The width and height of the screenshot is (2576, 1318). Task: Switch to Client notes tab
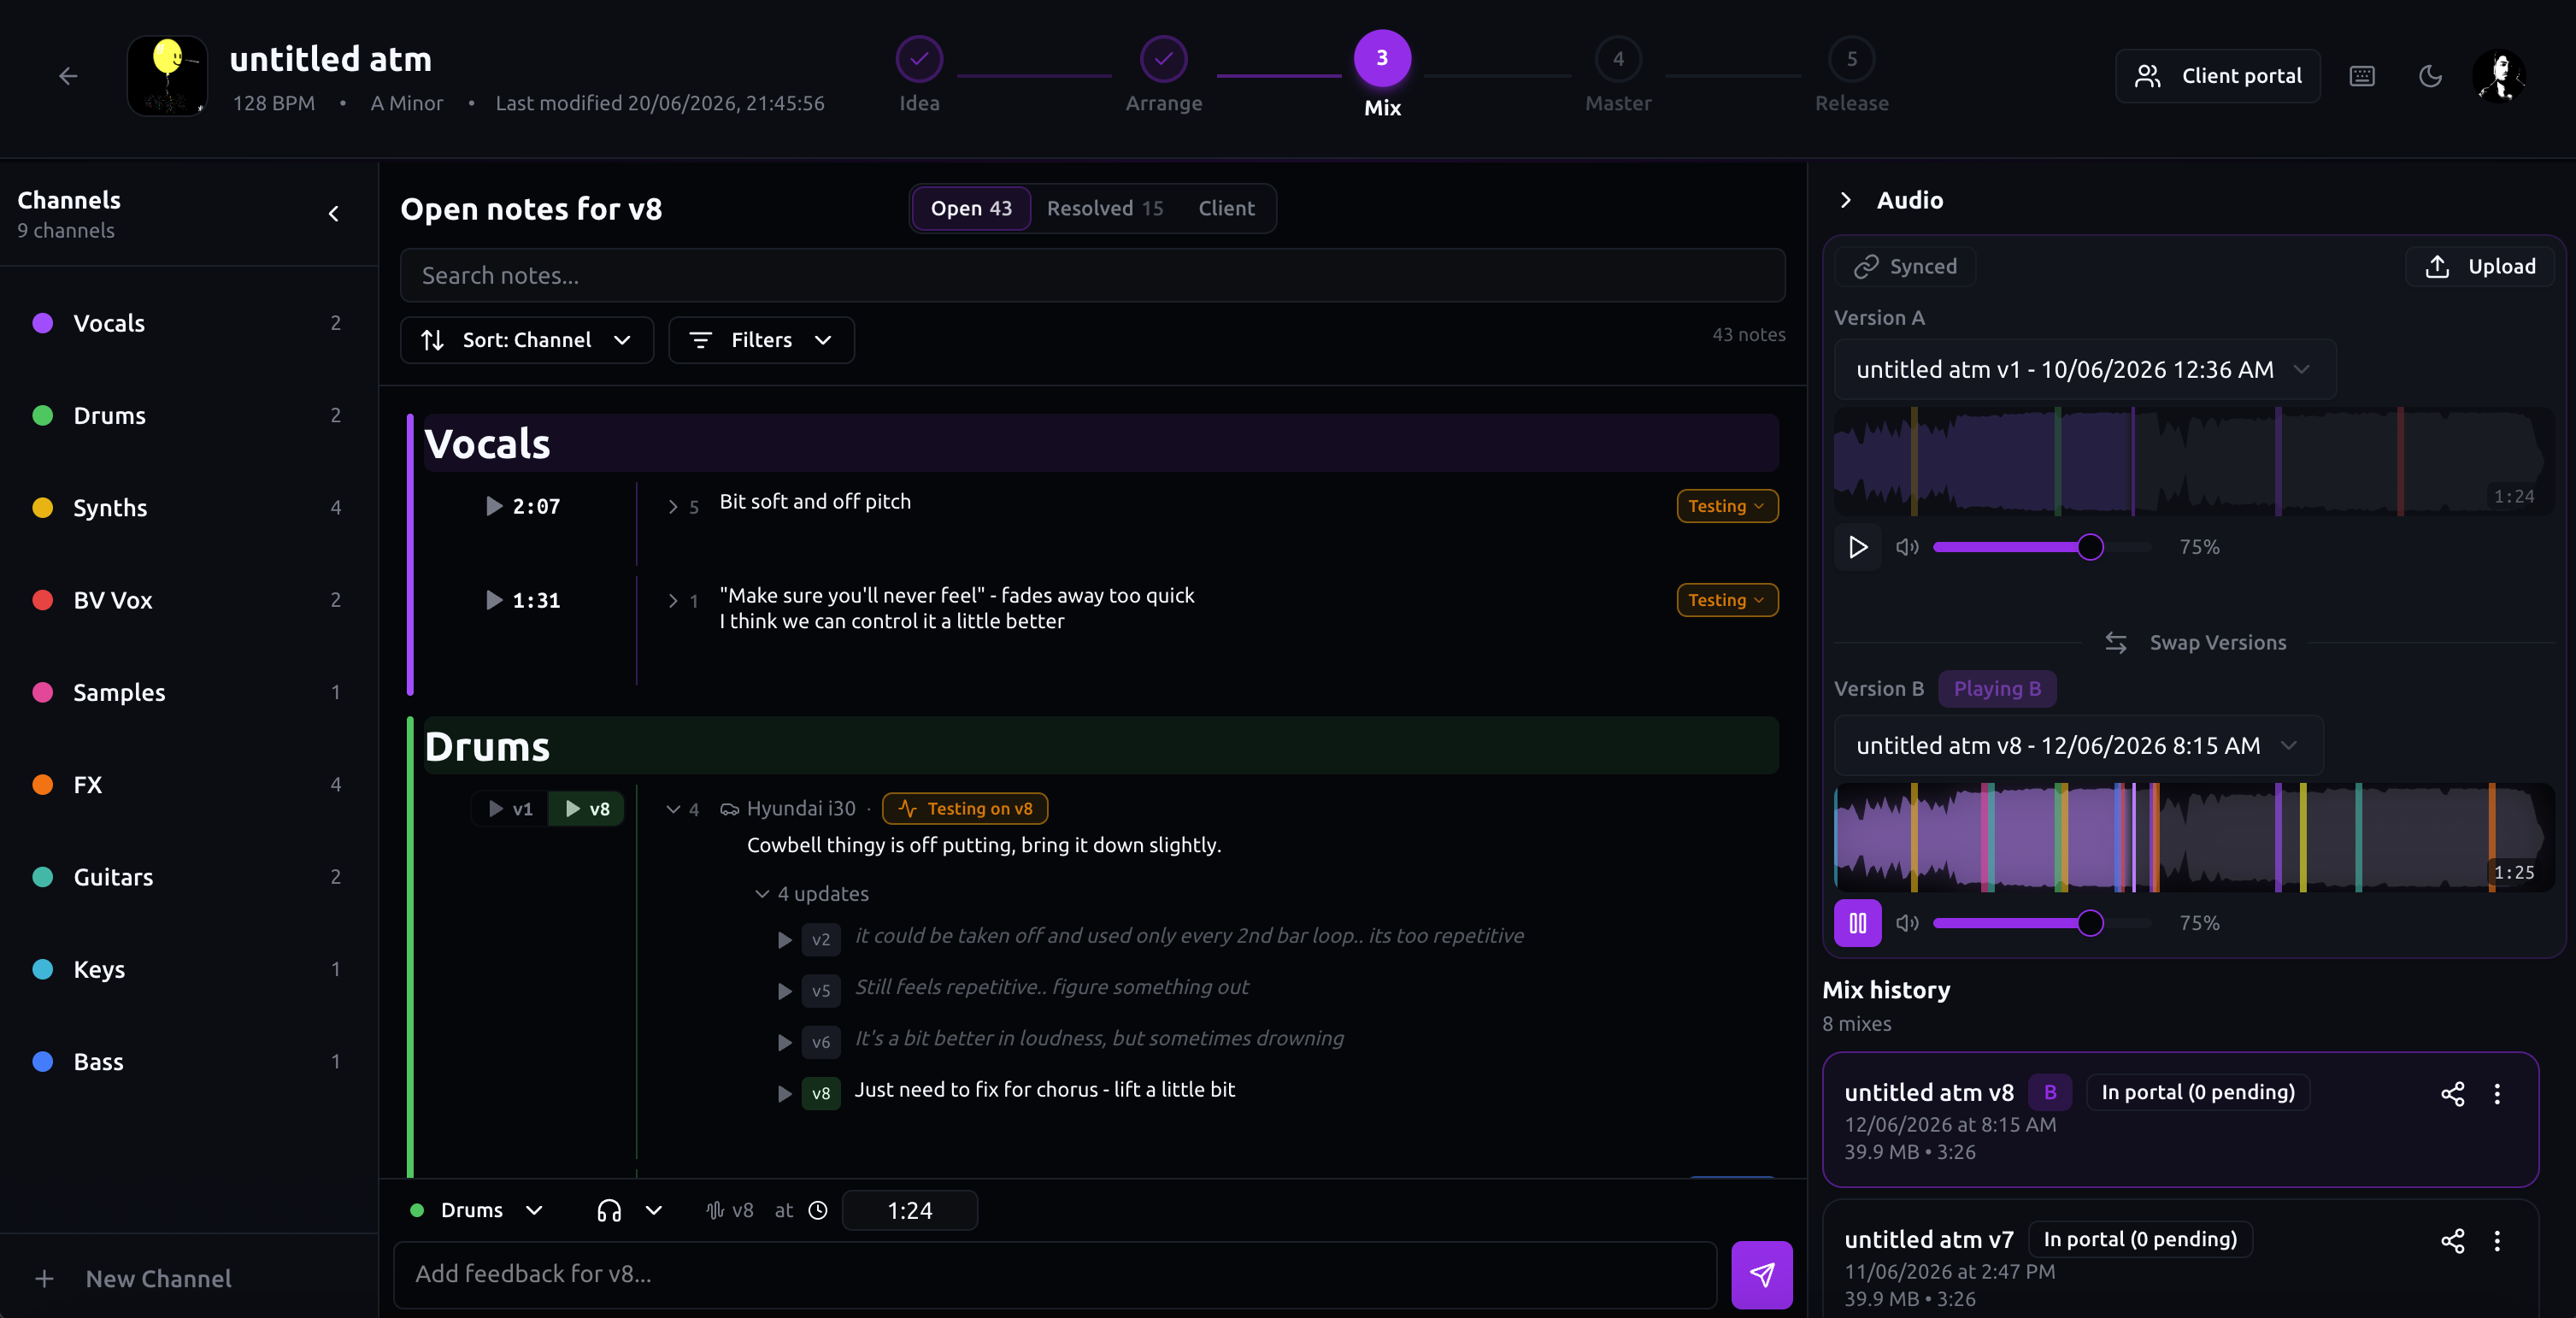point(1226,208)
